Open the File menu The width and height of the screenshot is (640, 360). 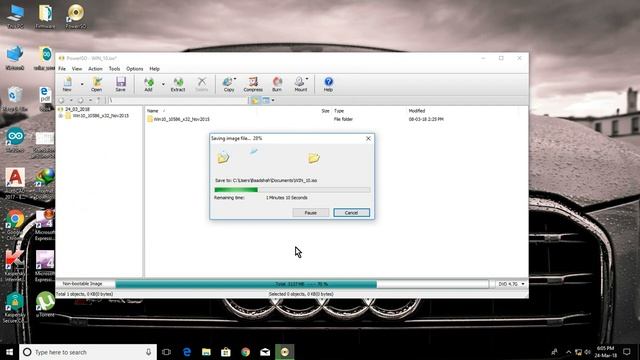62,69
